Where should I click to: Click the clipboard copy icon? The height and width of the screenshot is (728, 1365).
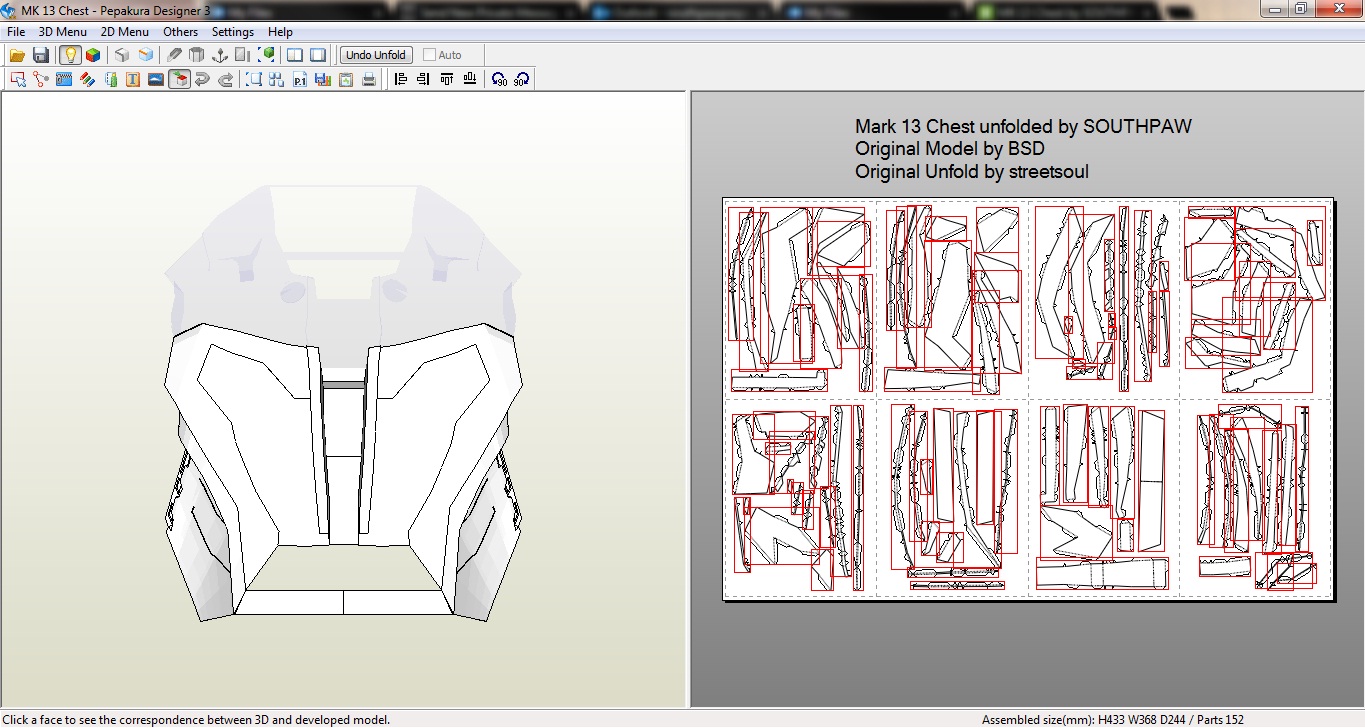(346, 79)
